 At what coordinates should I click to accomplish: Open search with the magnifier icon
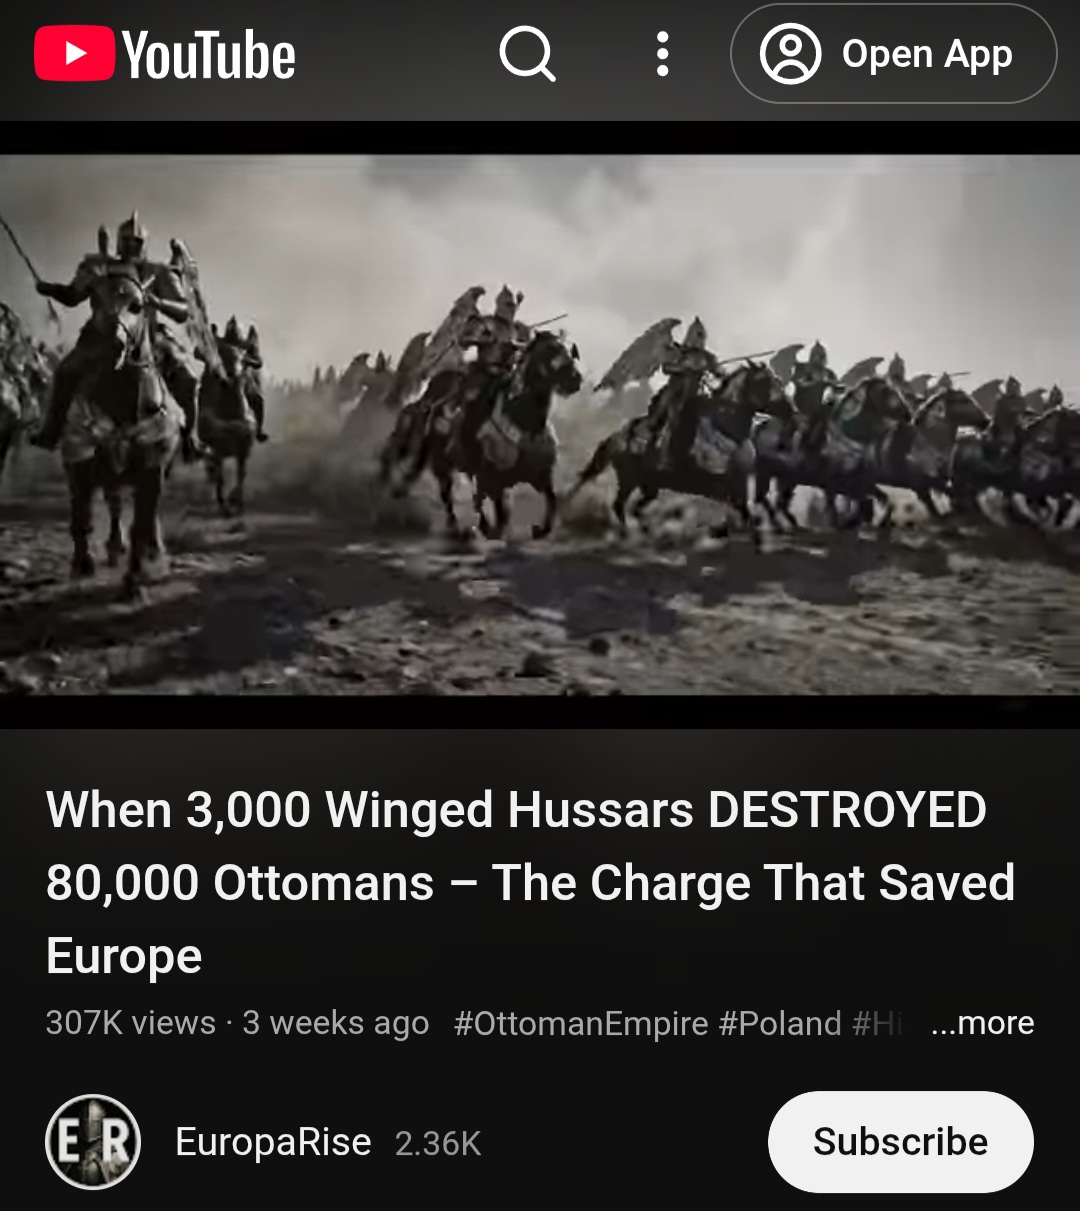click(527, 54)
